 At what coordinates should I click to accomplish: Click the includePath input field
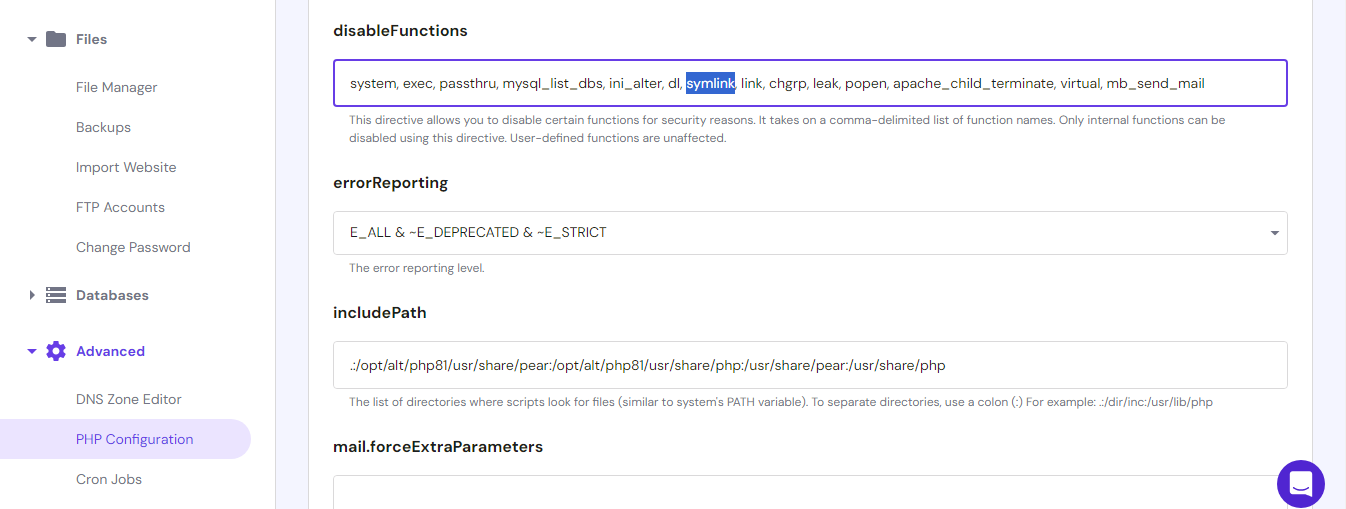click(1100, 365)
